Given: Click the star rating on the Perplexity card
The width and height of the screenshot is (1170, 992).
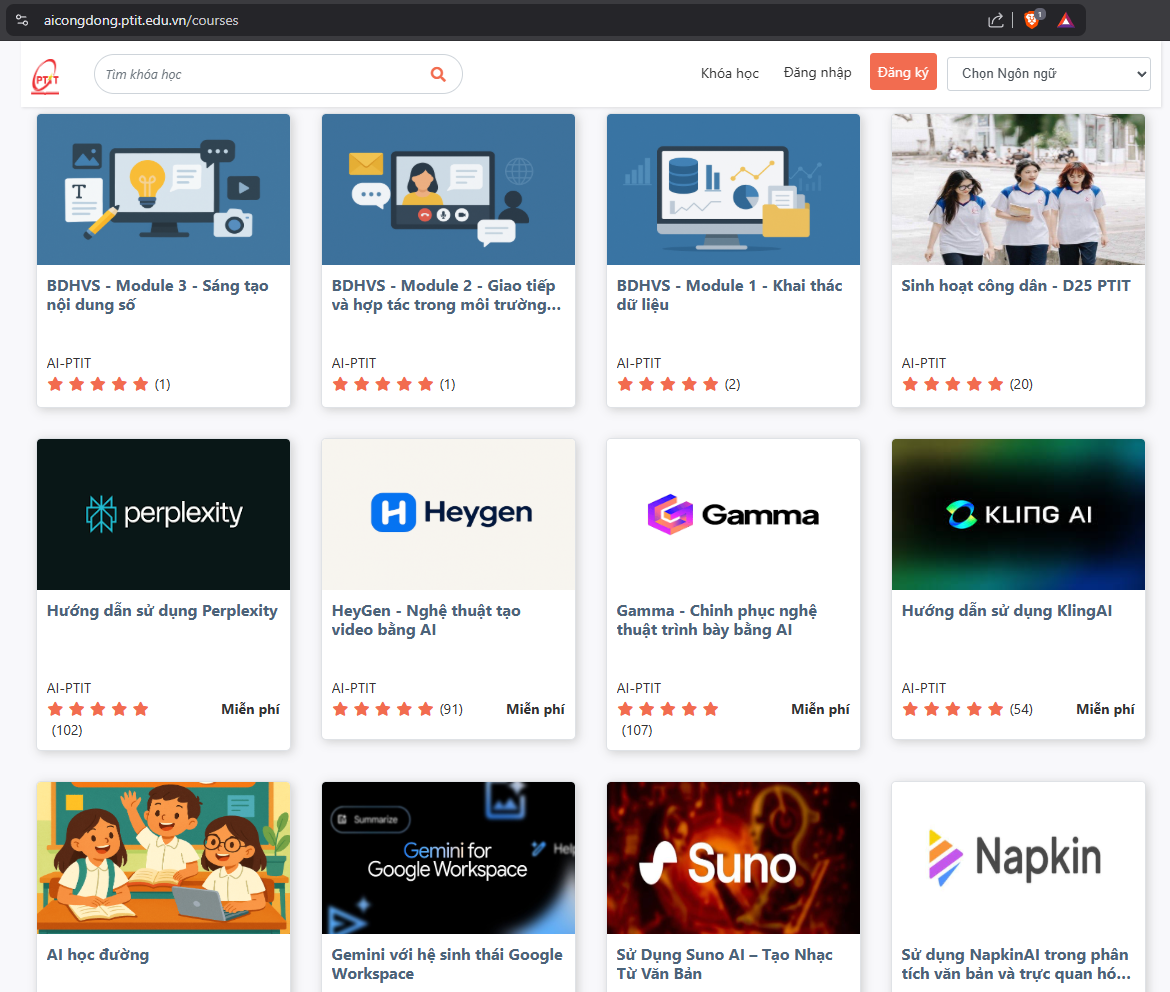Looking at the screenshot, I should [98, 709].
